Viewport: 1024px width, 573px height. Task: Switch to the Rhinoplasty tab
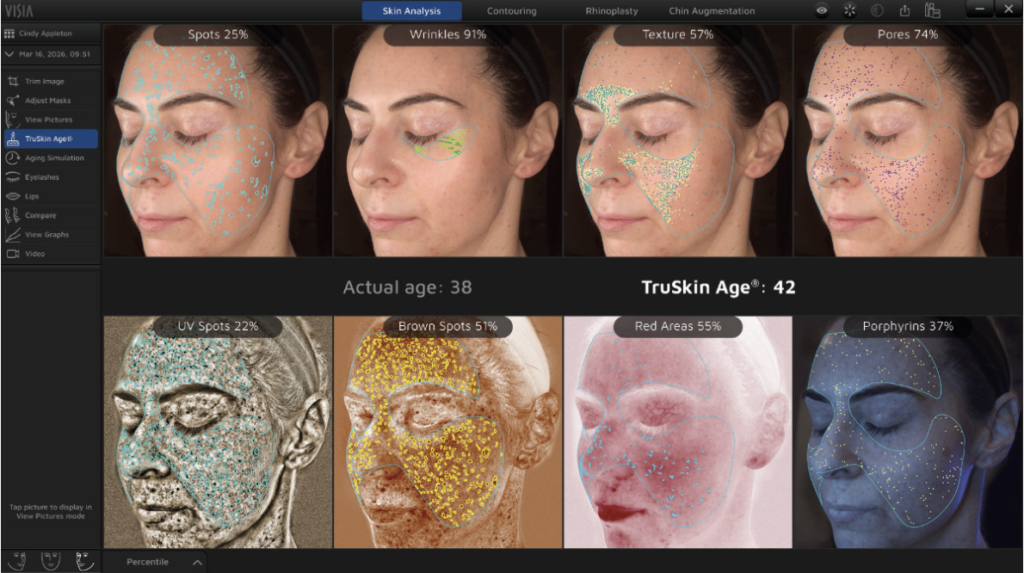[x=611, y=10]
